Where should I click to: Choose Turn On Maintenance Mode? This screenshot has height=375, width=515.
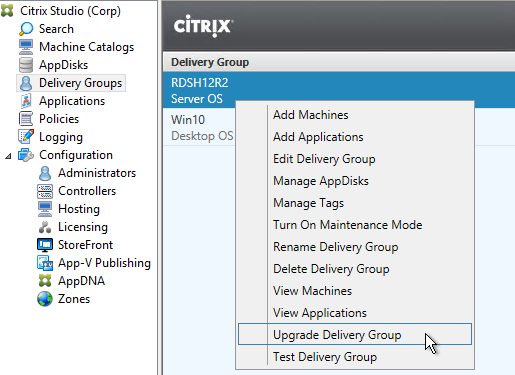click(355, 225)
